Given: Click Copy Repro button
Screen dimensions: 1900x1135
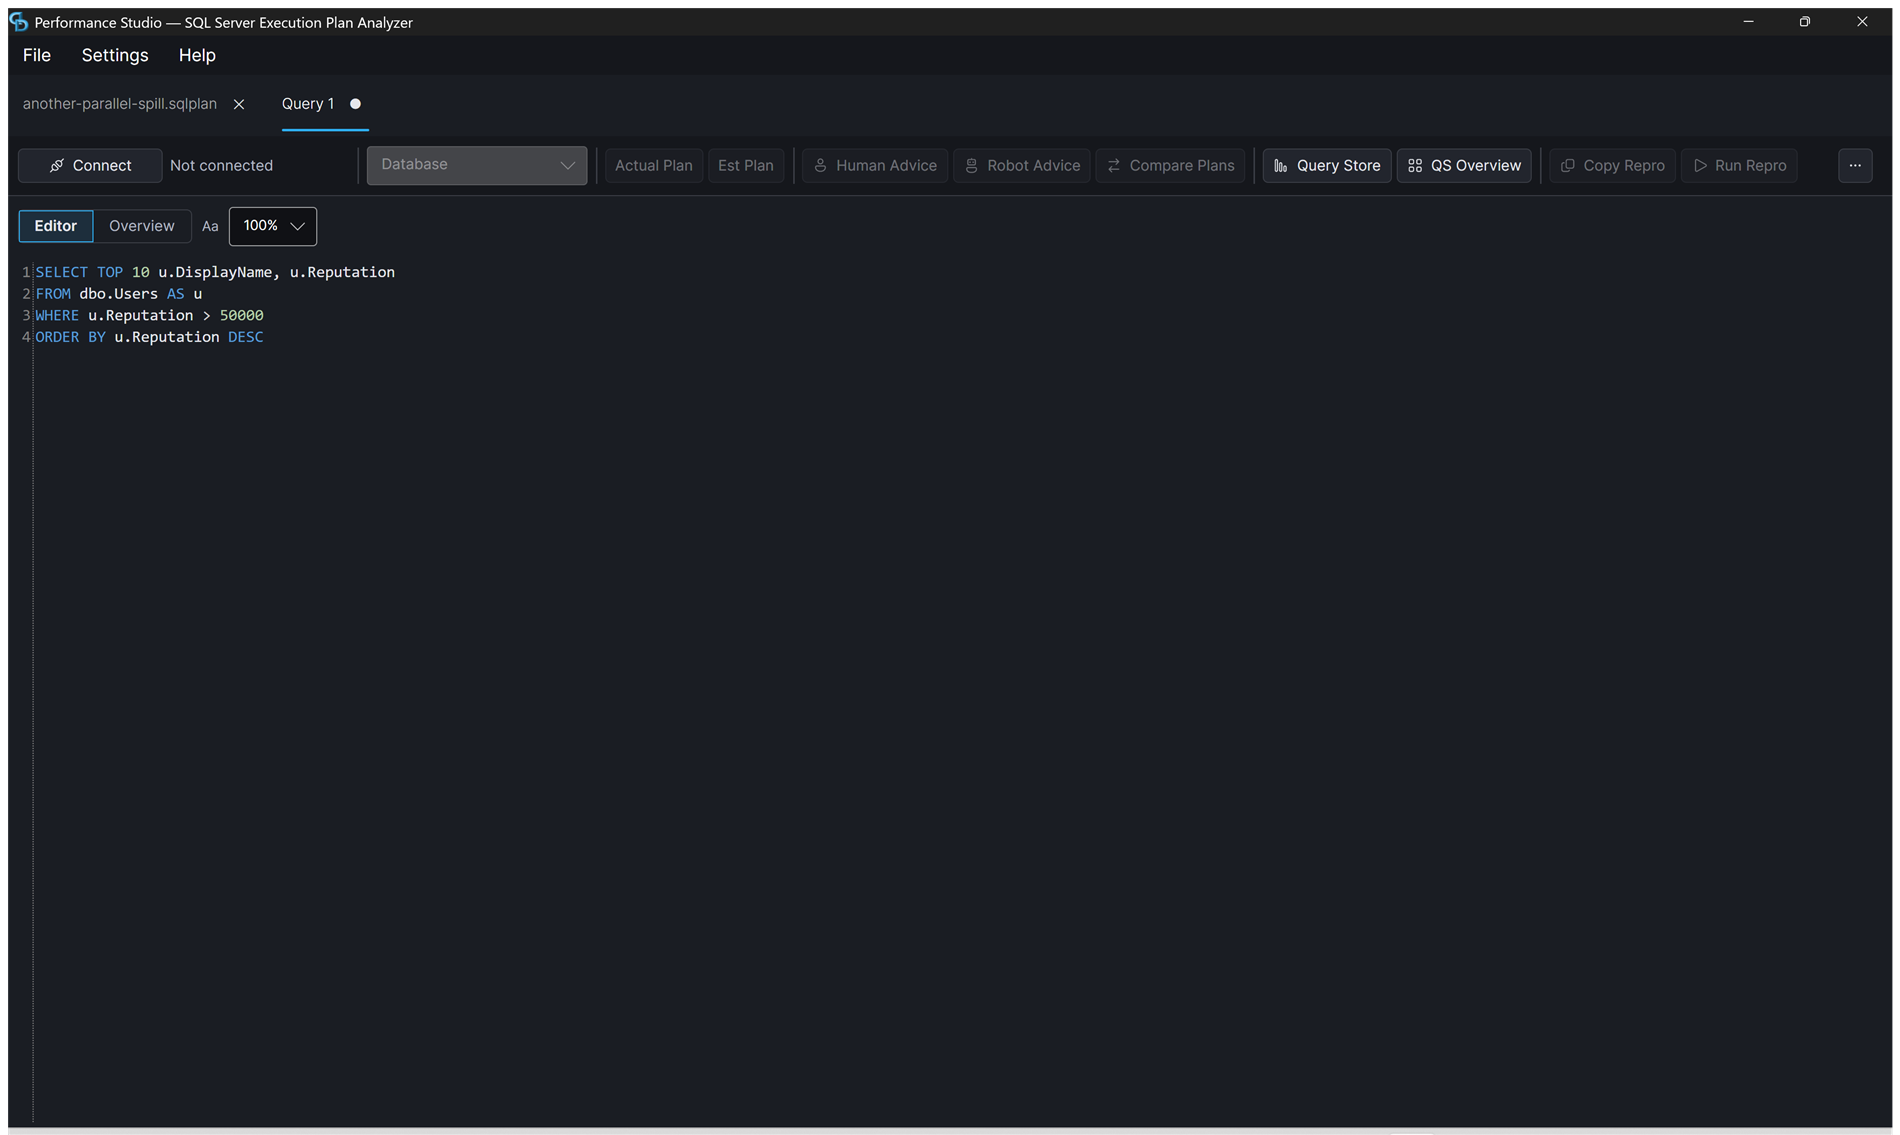Looking at the screenshot, I should coord(1612,165).
